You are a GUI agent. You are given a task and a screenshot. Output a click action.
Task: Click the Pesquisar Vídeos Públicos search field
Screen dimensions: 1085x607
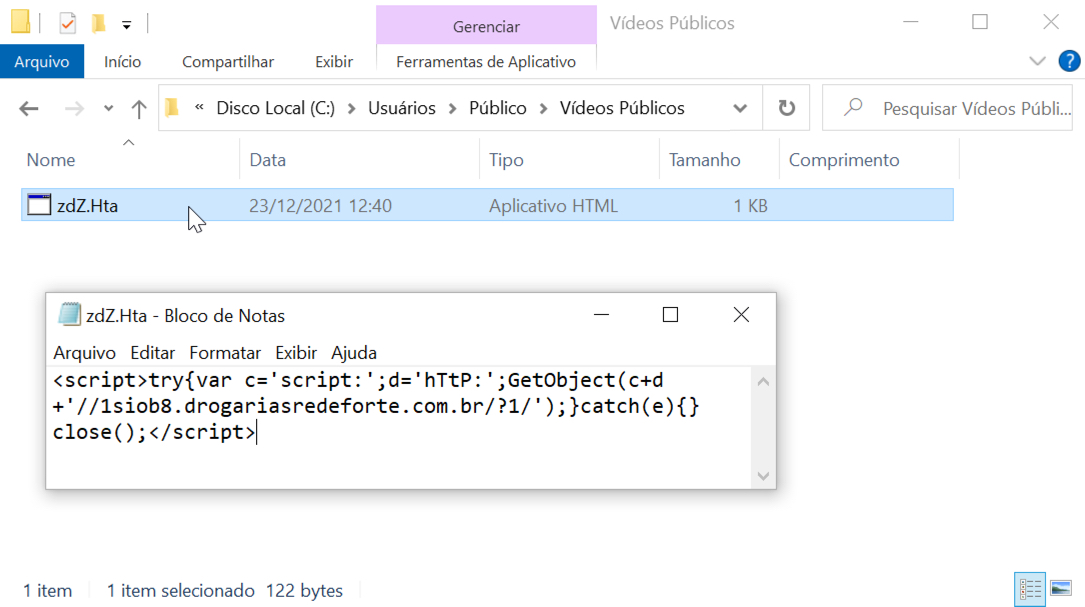point(947,108)
